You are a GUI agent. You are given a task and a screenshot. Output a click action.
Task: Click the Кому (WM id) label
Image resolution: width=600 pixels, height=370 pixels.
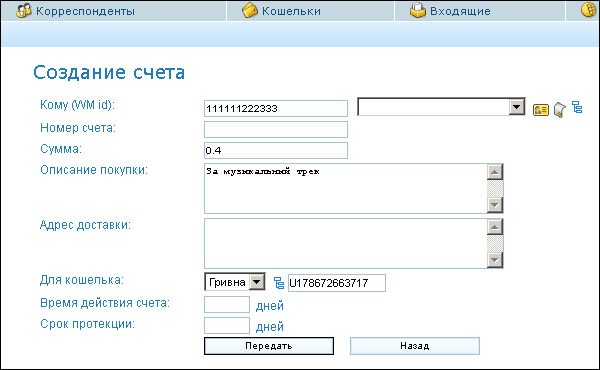point(77,104)
